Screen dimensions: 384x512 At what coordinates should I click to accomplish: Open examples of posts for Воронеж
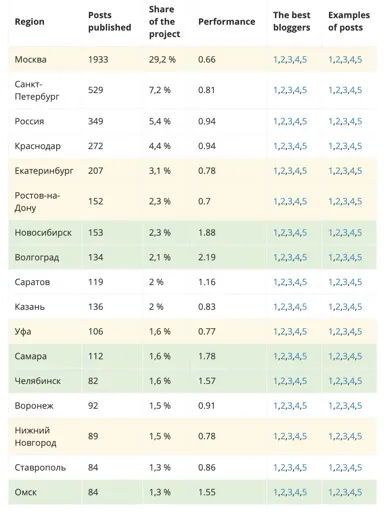[345, 406]
